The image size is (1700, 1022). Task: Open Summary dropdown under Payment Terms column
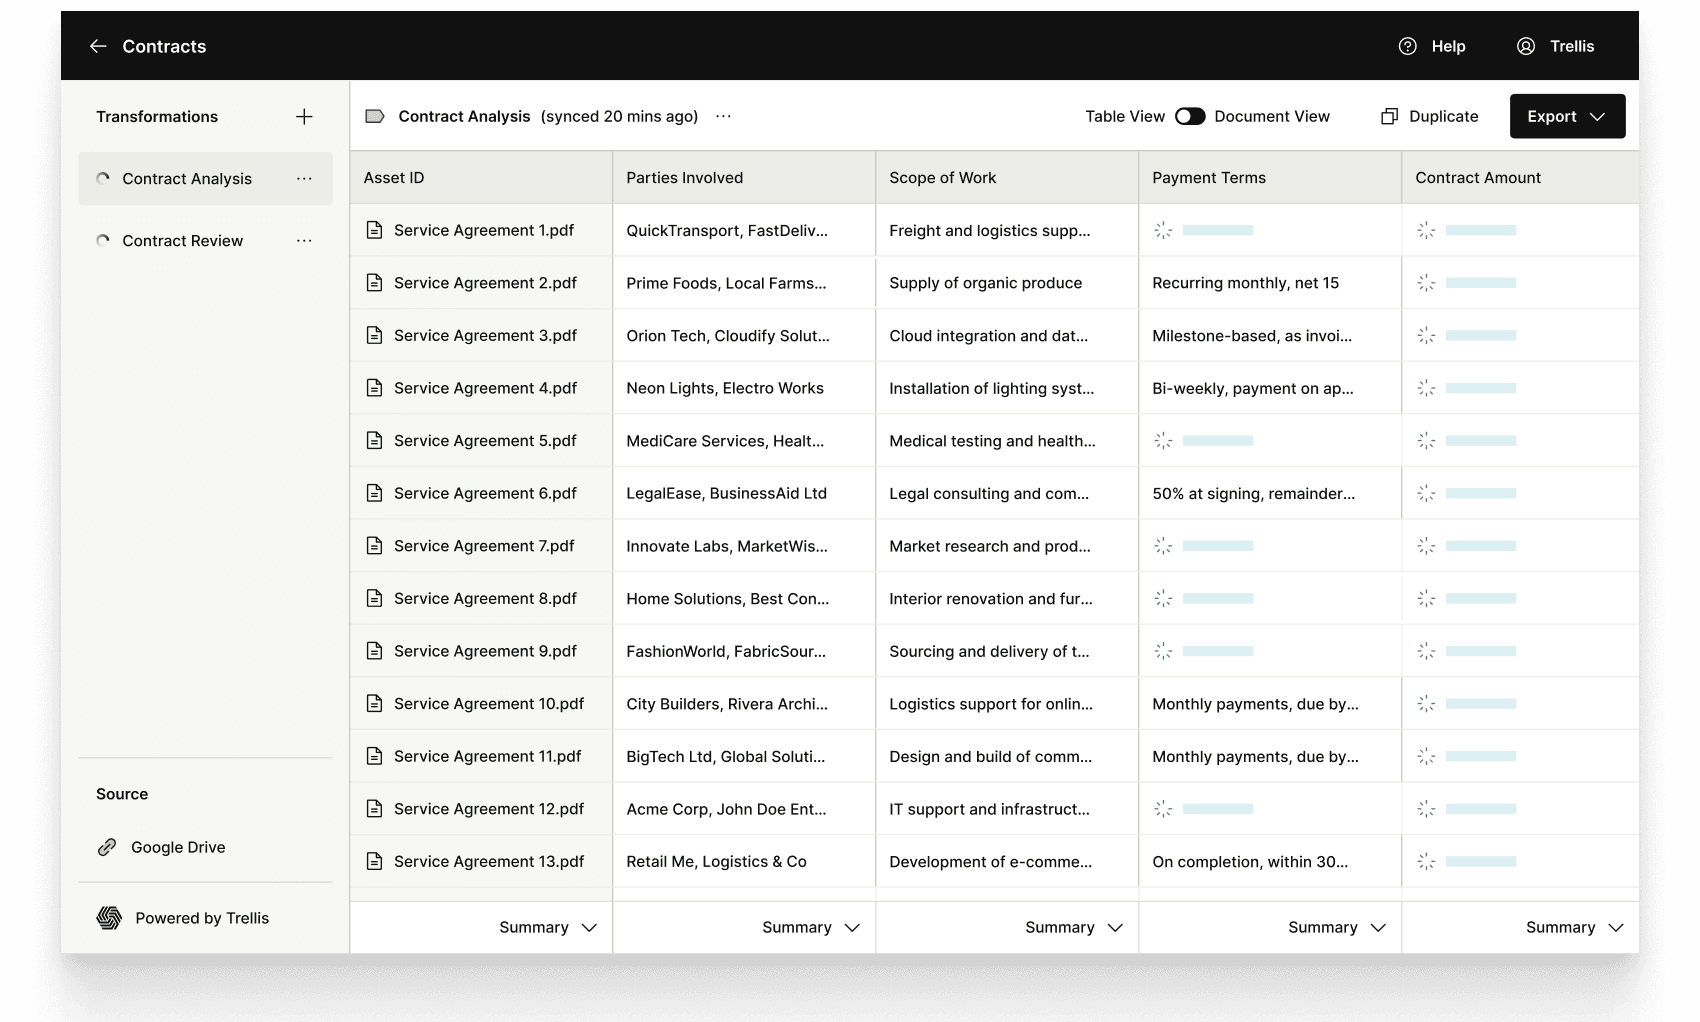1337,928
